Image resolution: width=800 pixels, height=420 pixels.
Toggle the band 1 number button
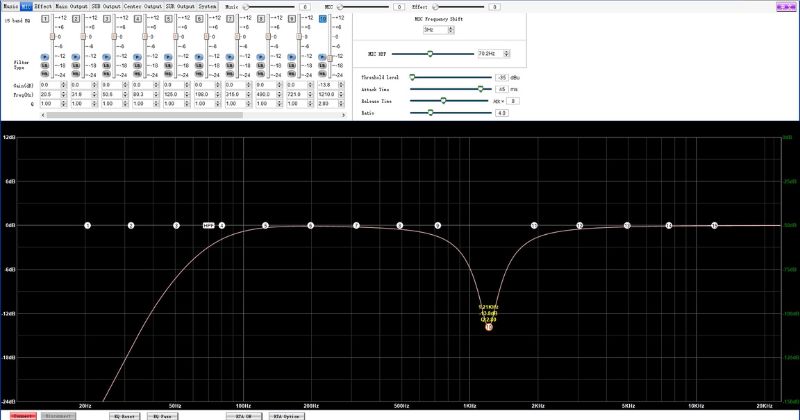point(46,20)
